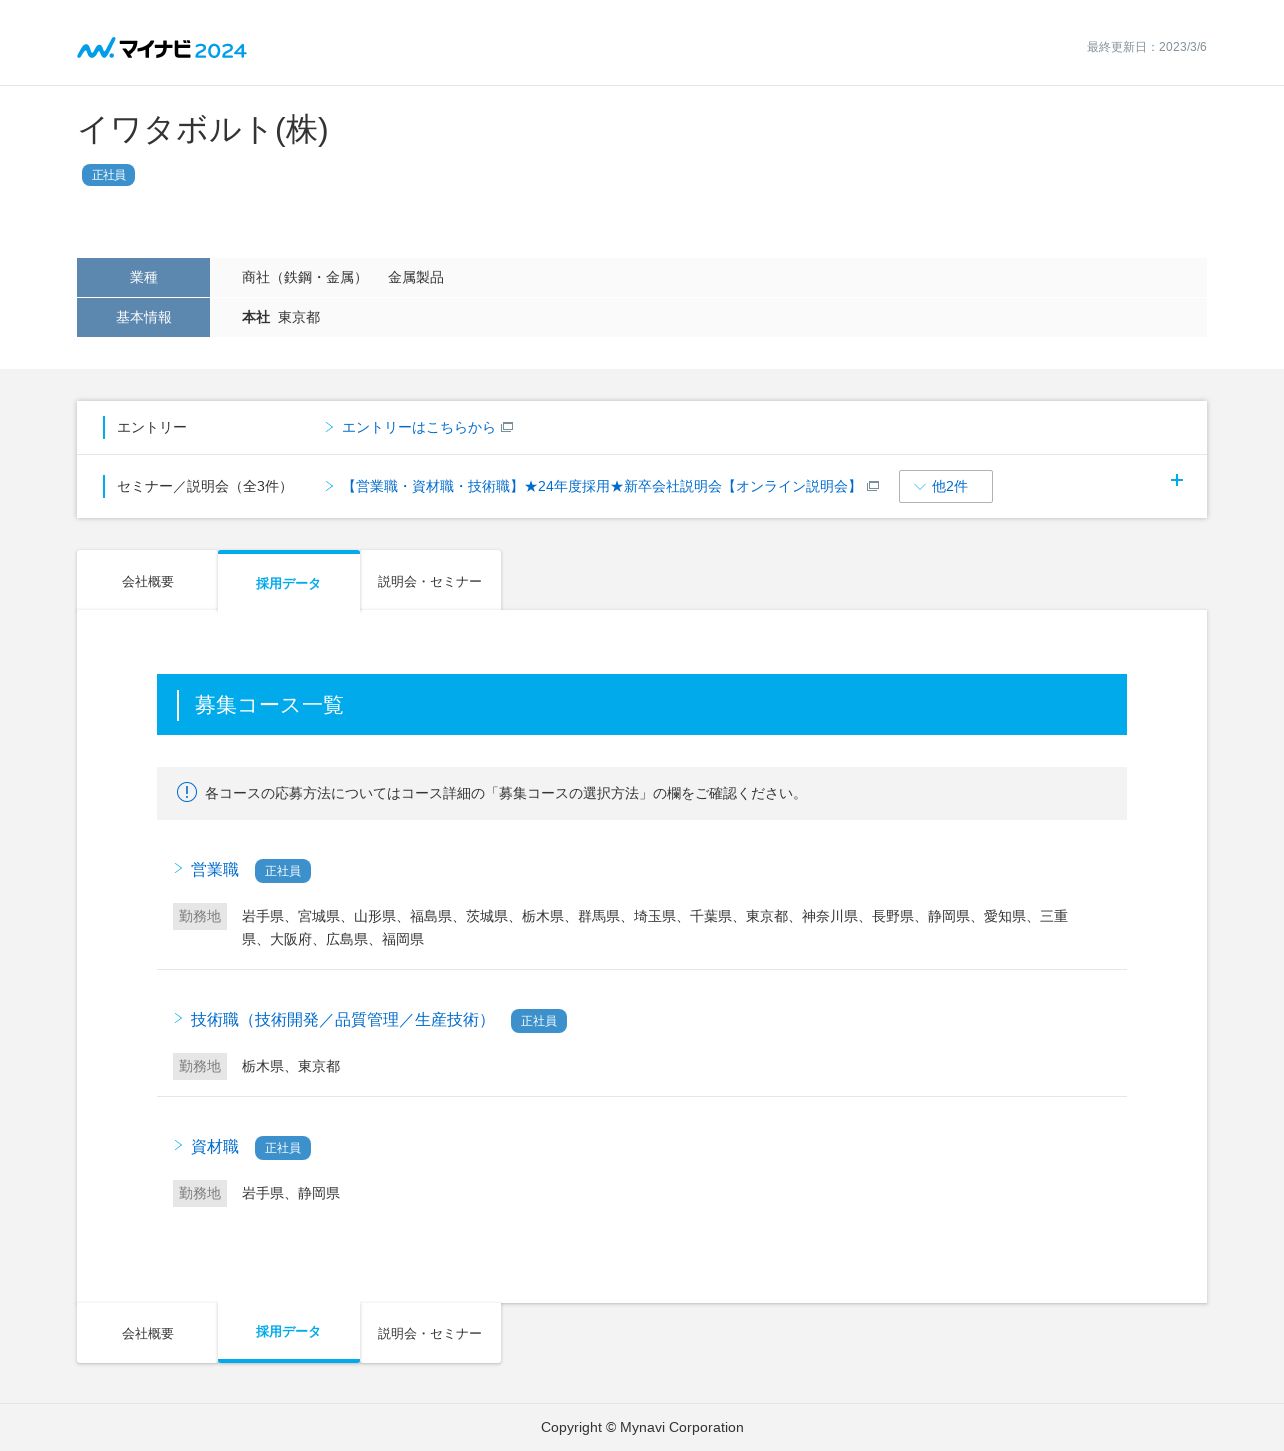1284x1451 pixels.
Task: Click the 正社員 badge next to 技術職
Action: click(539, 1021)
